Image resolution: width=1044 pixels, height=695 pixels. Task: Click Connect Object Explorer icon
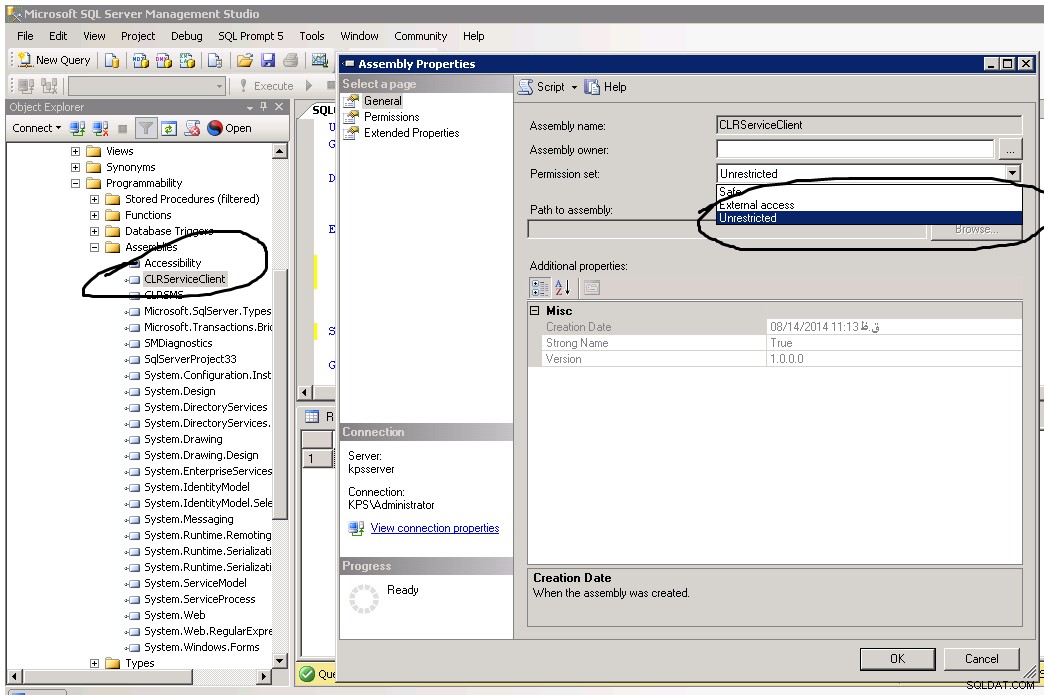(77, 128)
